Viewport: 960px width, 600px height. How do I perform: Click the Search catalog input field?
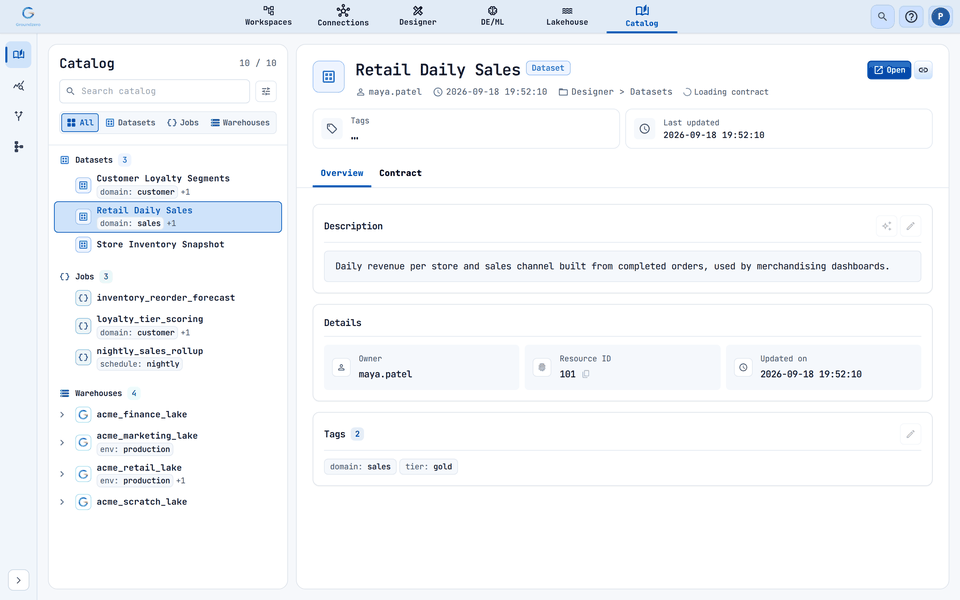154,91
